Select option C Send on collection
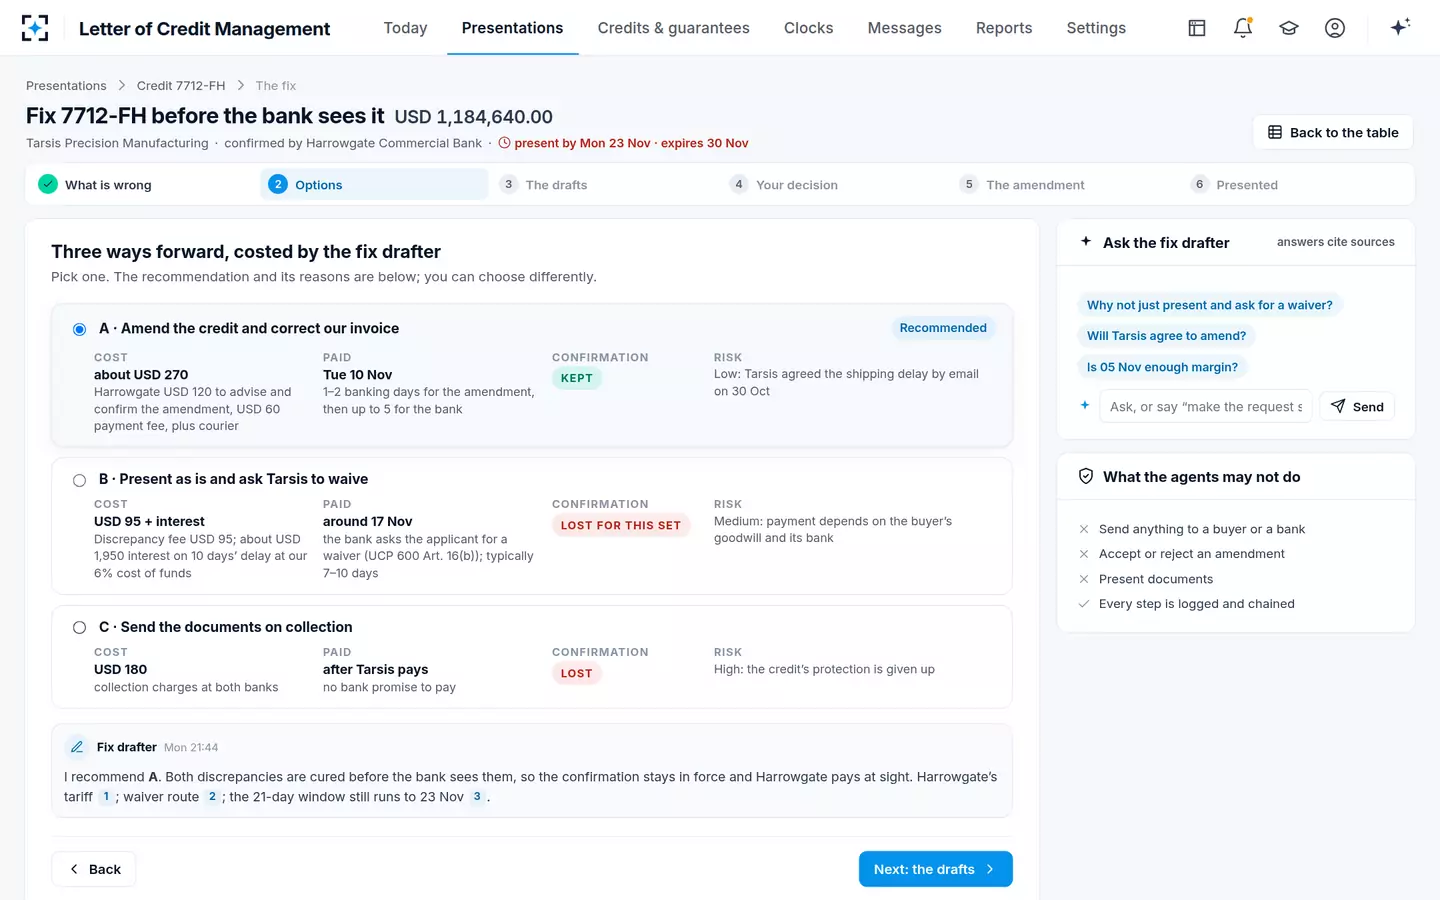The image size is (1440, 900). [79, 628]
